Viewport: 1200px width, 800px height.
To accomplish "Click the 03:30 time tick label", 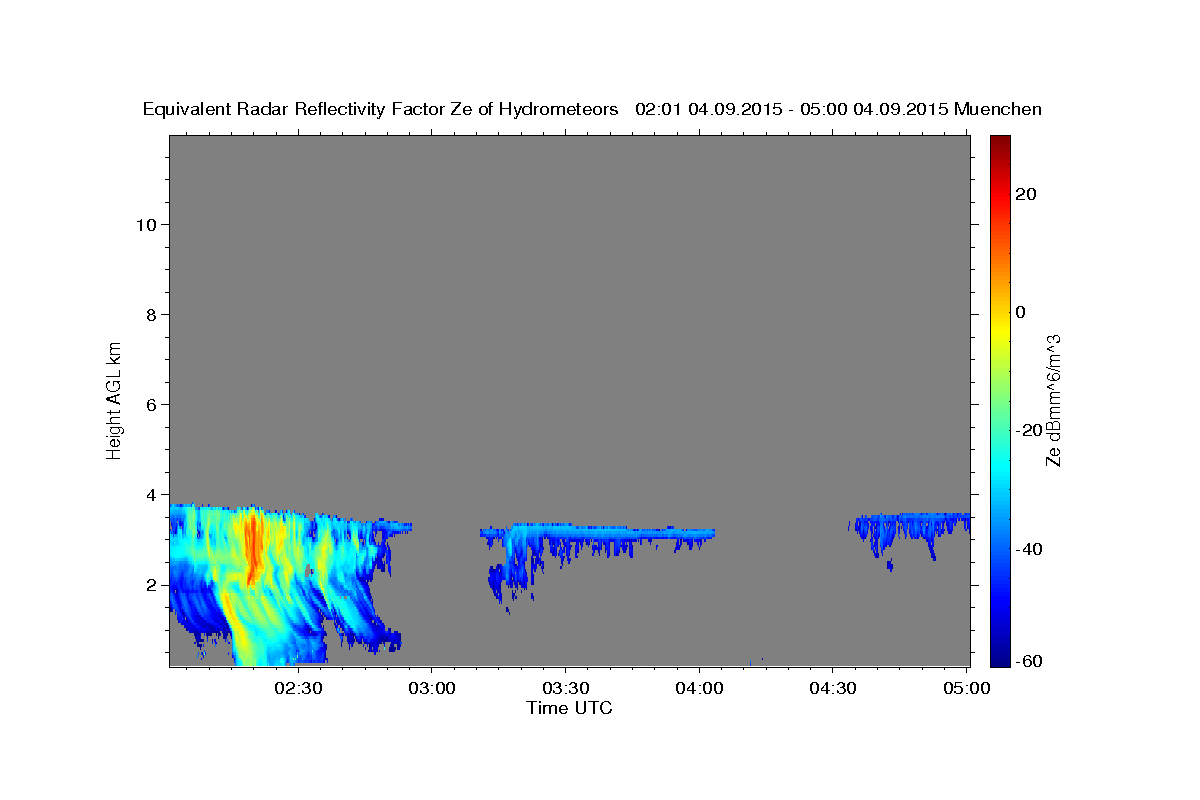I will click(x=565, y=689).
